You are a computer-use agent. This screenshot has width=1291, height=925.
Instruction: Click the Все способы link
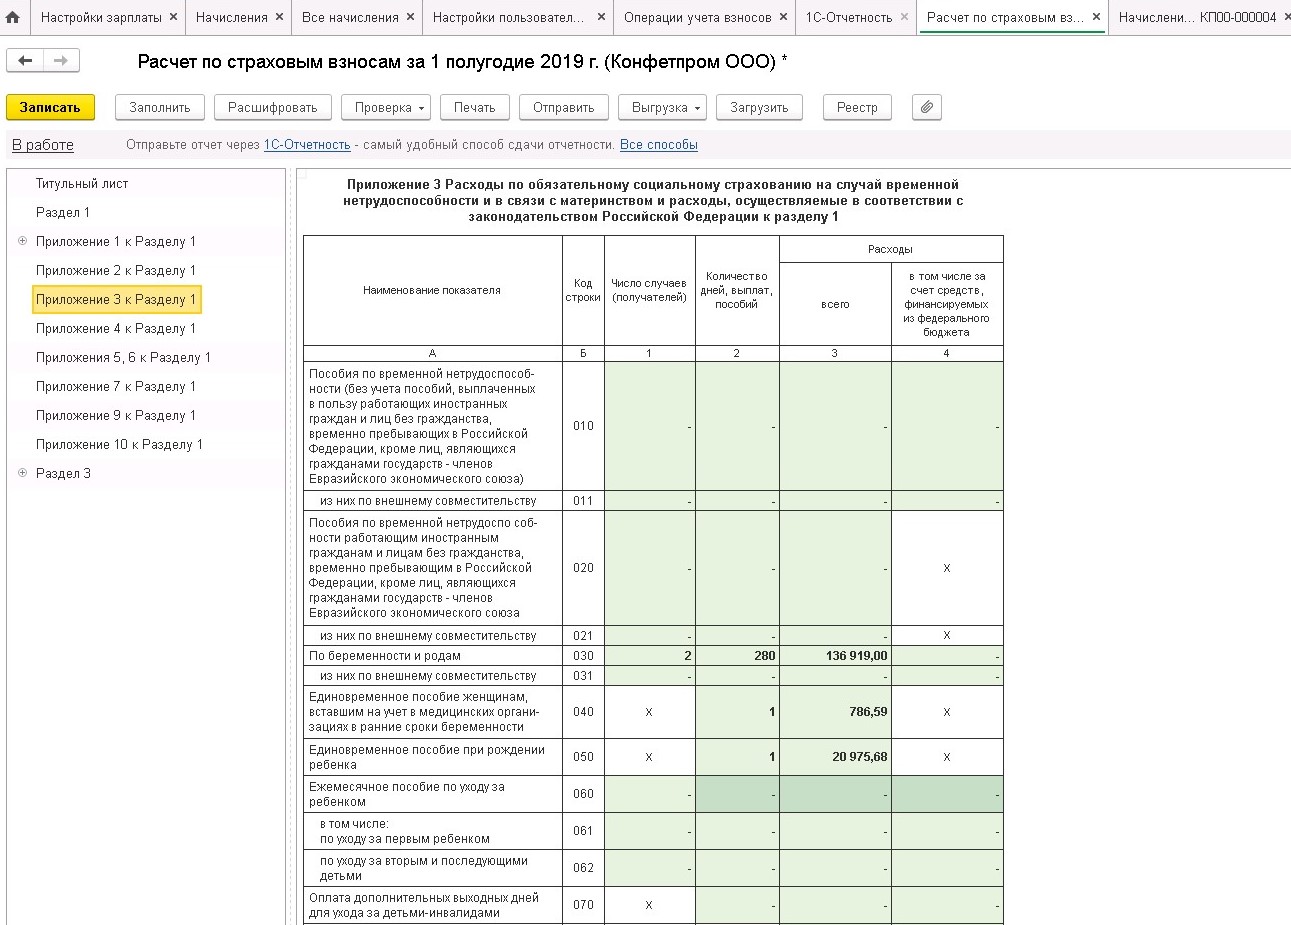pyautogui.click(x=658, y=145)
